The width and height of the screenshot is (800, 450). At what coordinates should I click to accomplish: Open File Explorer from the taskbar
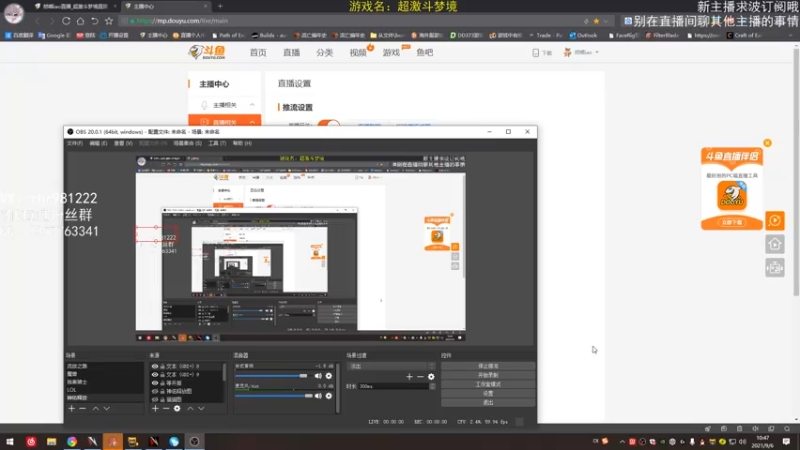(x=52, y=441)
